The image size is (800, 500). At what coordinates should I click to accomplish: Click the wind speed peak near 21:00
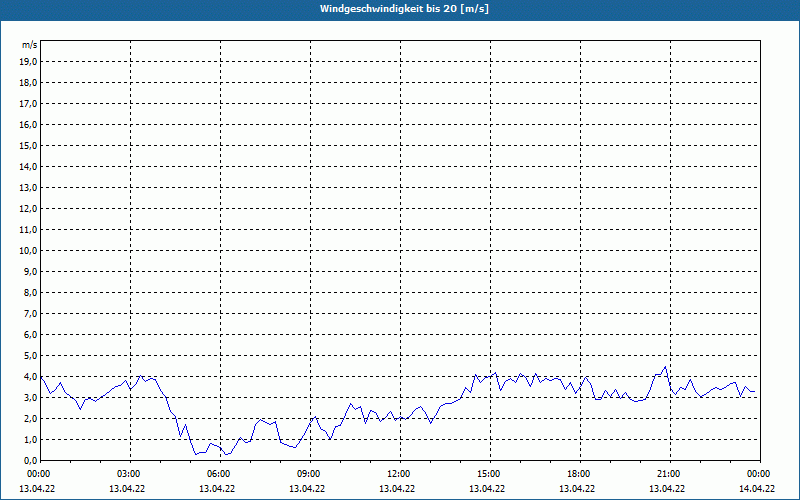[665, 366]
